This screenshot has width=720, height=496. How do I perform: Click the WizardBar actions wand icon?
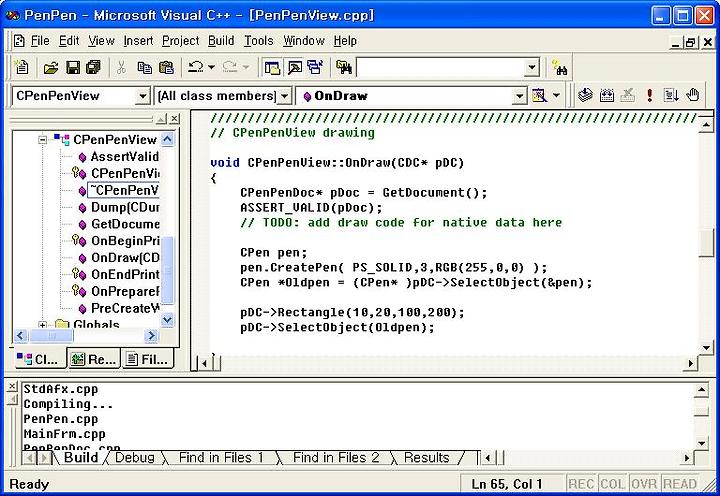pyautogui.click(x=539, y=96)
